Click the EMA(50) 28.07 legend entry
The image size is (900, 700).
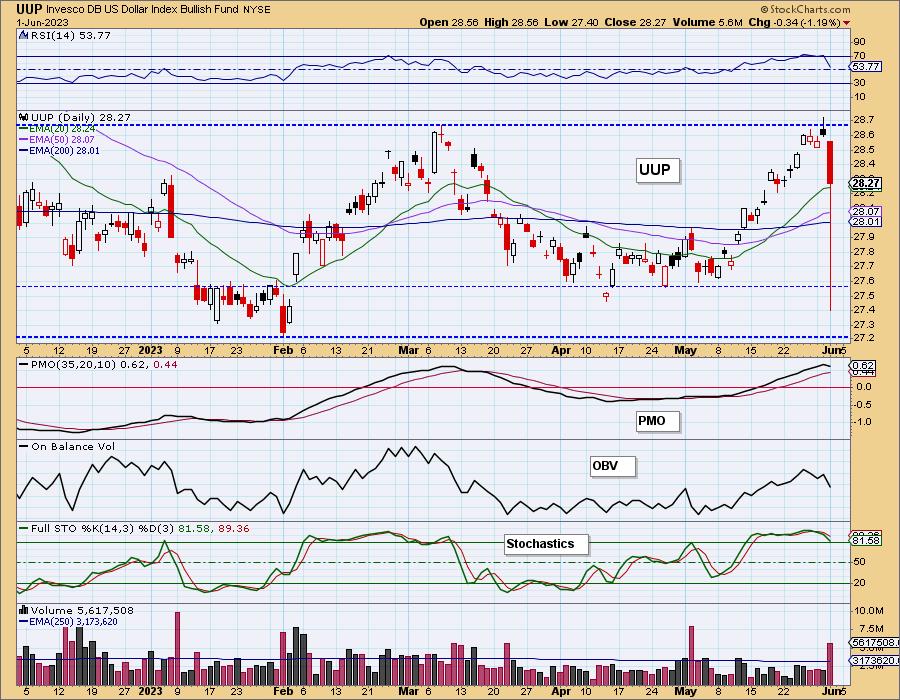62,139
